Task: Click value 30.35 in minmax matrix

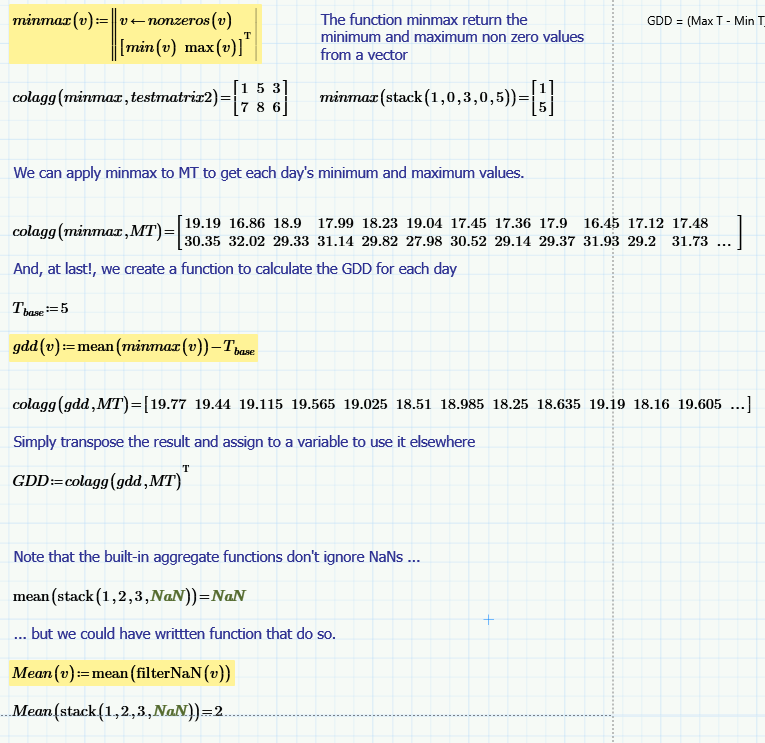Action: pos(202,241)
